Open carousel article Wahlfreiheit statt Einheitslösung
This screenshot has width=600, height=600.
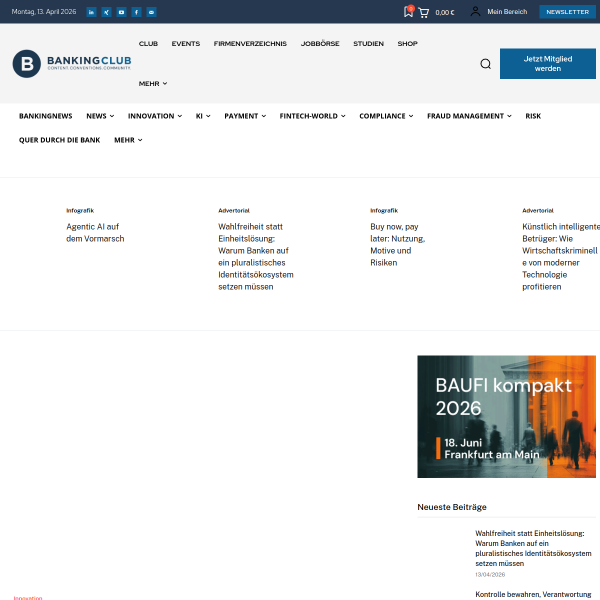pyautogui.click(x=256, y=256)
